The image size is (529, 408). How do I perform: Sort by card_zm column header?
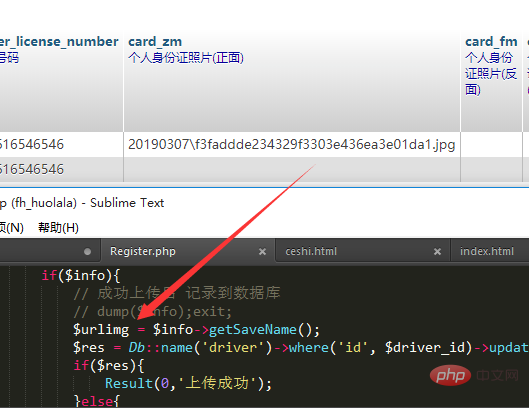[x=155, y=42]
